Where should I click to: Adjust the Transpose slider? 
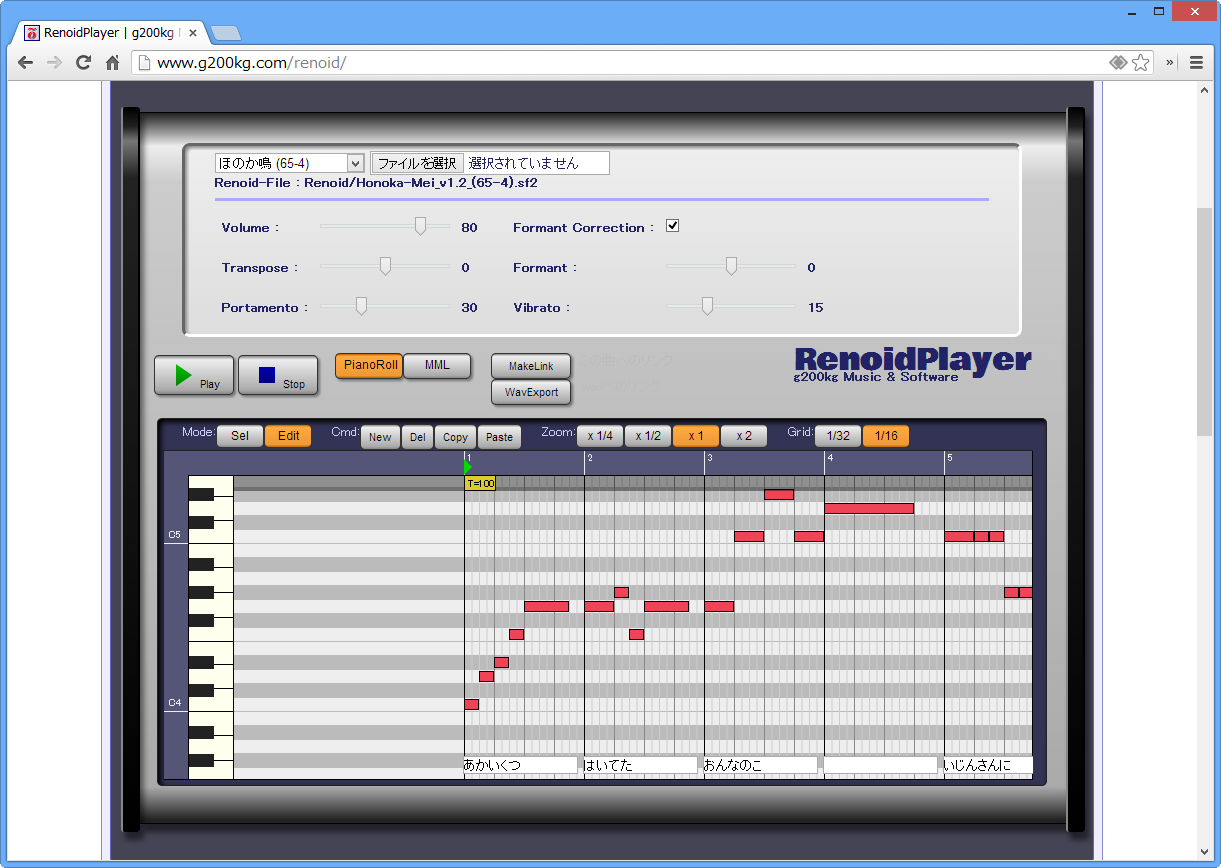385,267
